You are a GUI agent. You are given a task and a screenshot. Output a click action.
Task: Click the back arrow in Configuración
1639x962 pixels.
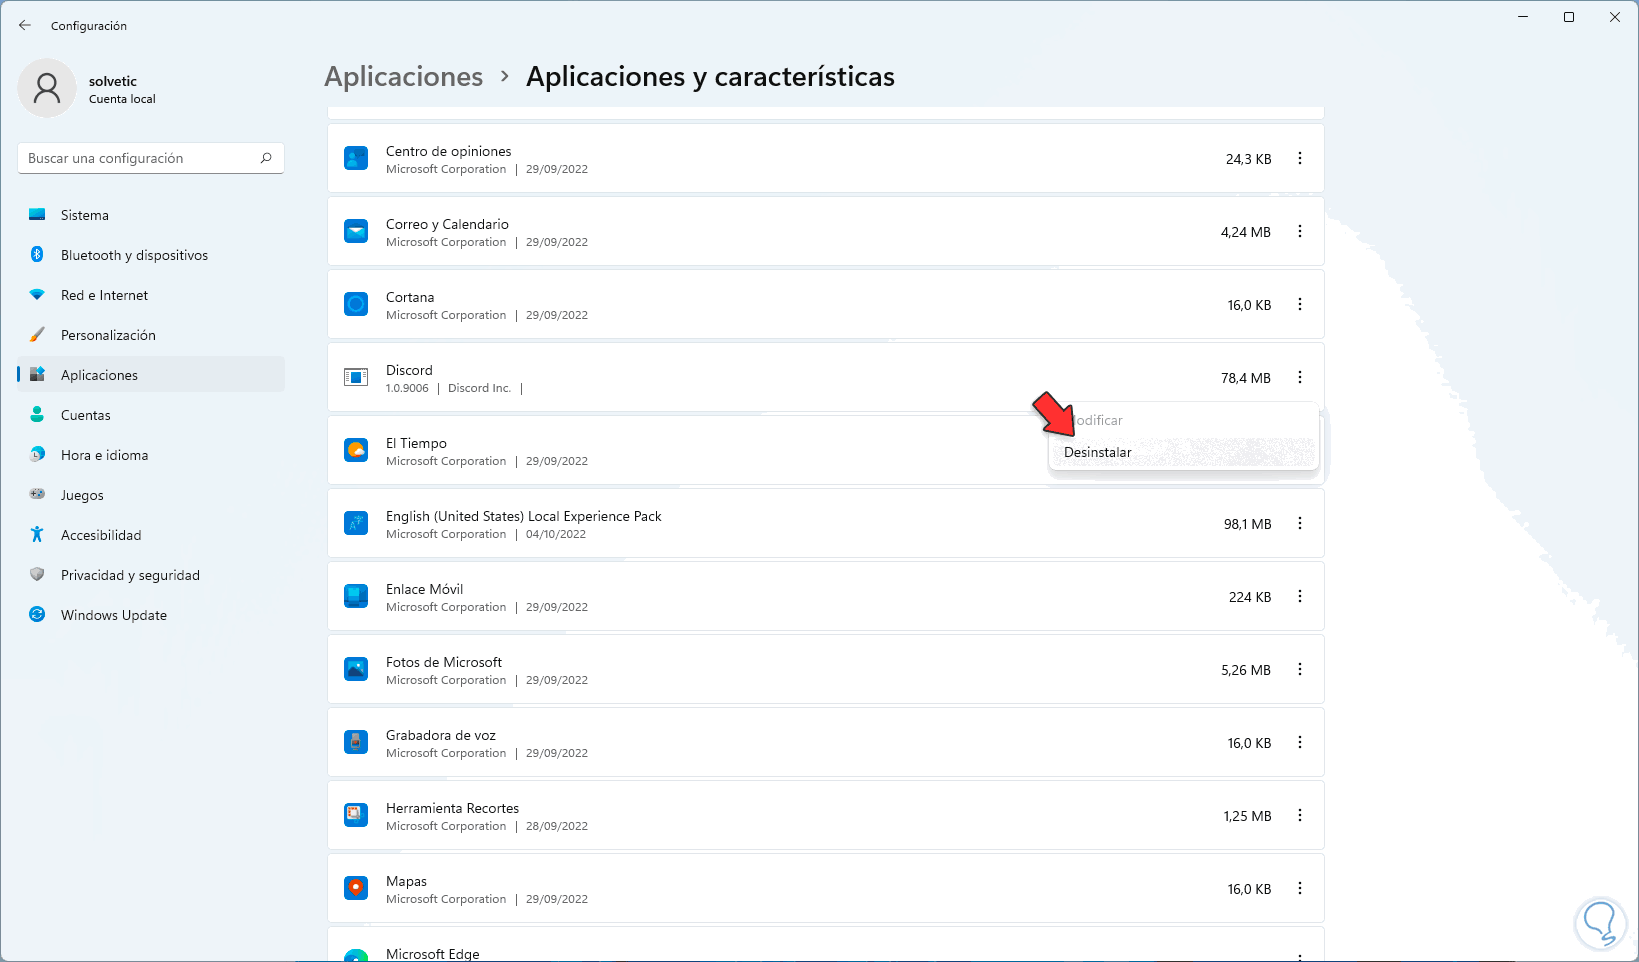coord(25,25)
